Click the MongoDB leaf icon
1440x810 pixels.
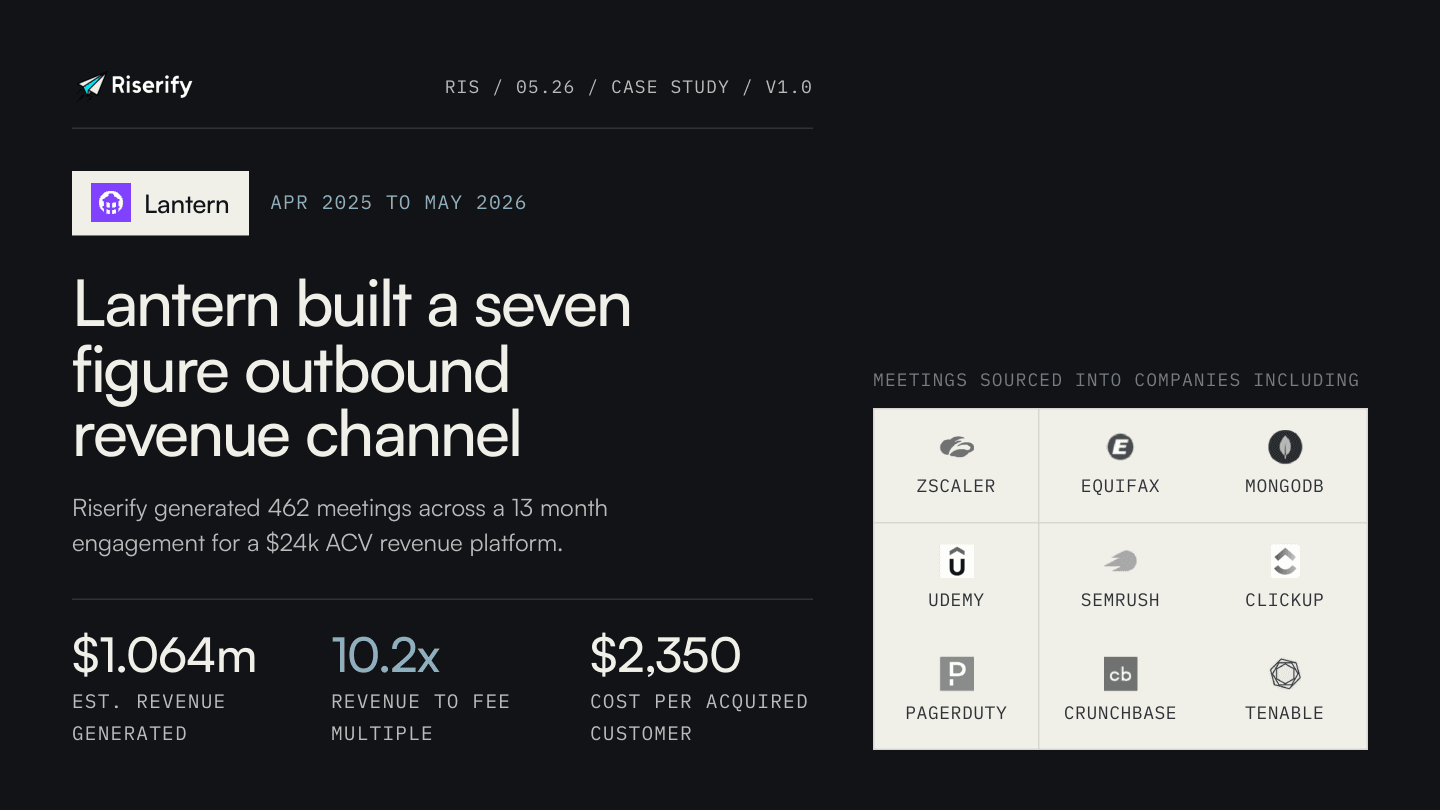pyautogui.click(x=1284, y=447)
